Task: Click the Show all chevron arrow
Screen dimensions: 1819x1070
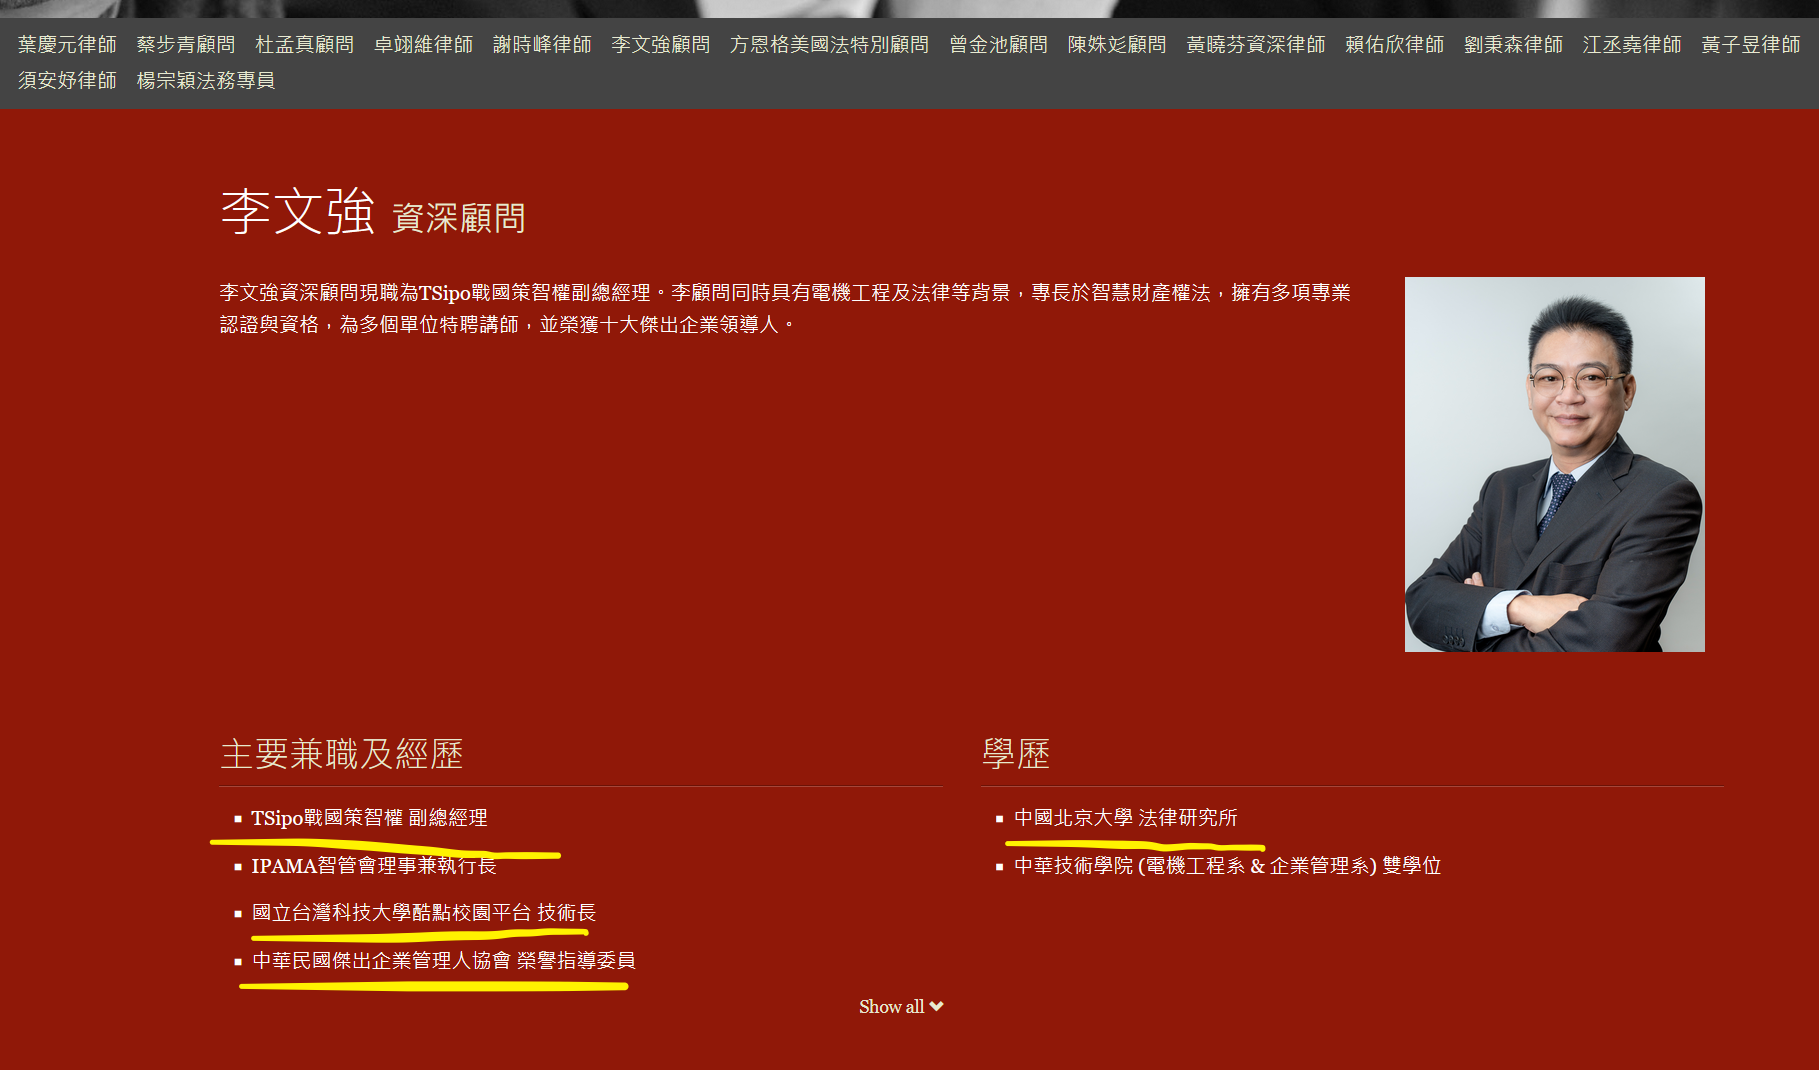Action: click(937, 1007)
